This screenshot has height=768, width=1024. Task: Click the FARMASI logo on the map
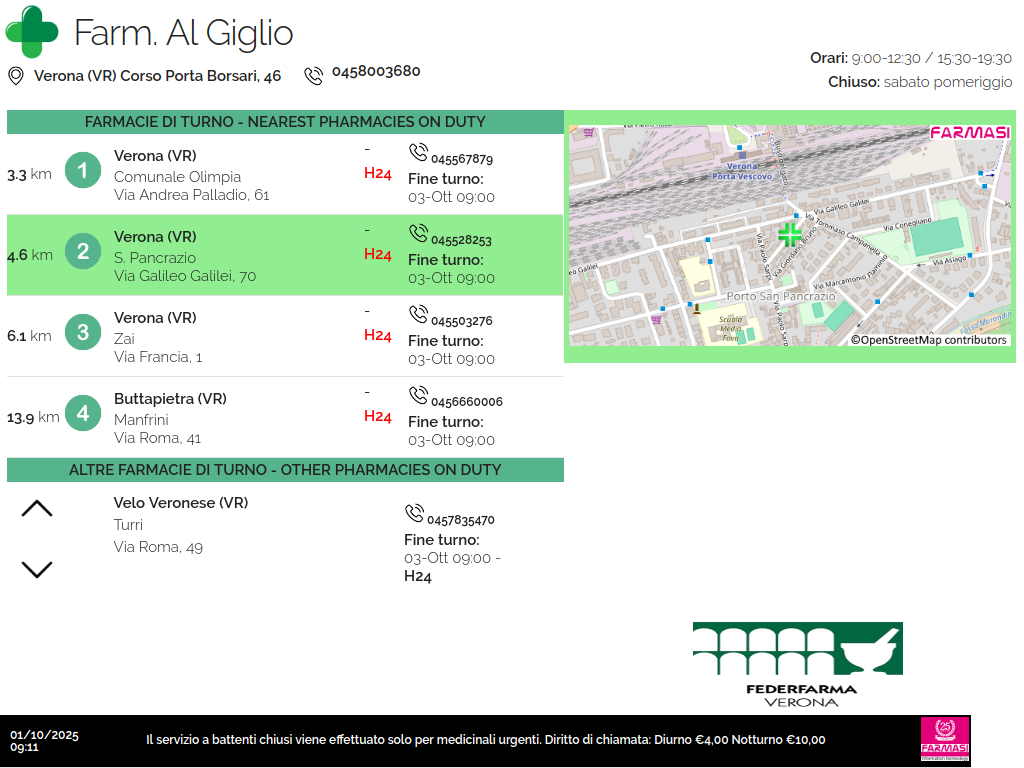(969, 133)
